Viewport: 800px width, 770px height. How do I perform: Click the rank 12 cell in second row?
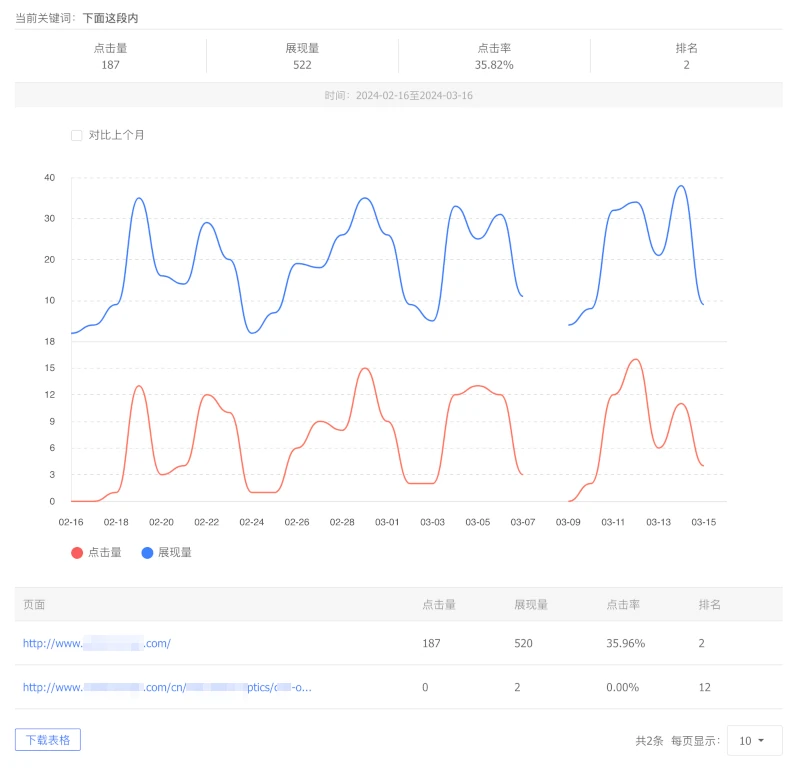click(x=705, y=687)
